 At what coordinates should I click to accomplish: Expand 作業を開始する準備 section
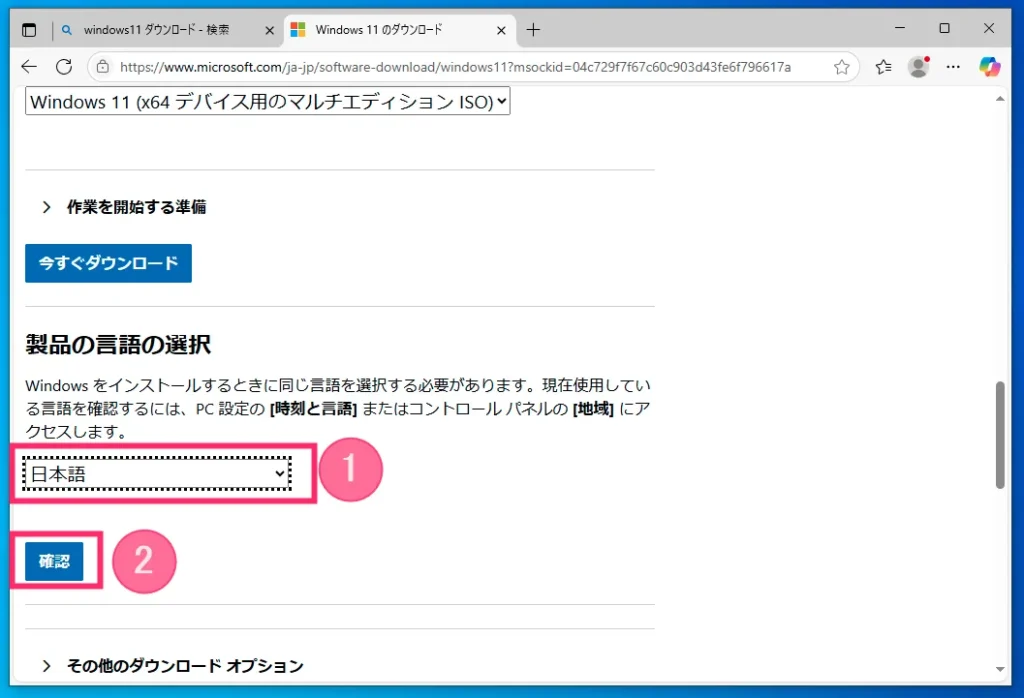coord(124,207)
